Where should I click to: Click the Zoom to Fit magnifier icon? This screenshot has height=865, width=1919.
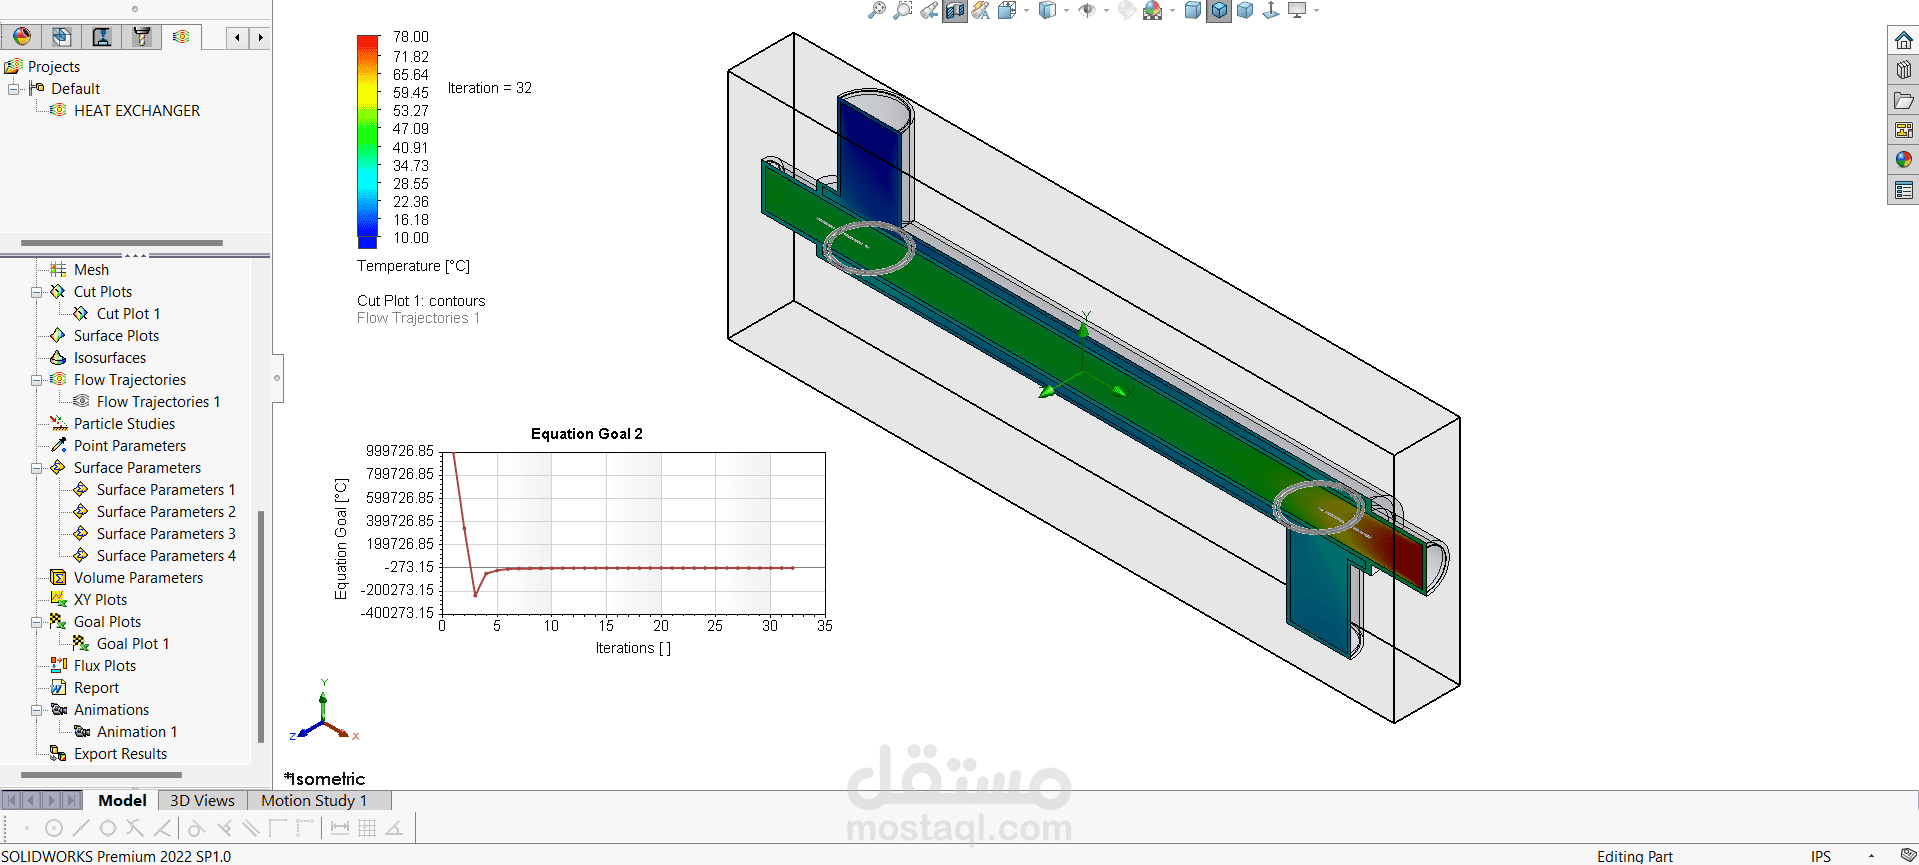pos(876,10)
